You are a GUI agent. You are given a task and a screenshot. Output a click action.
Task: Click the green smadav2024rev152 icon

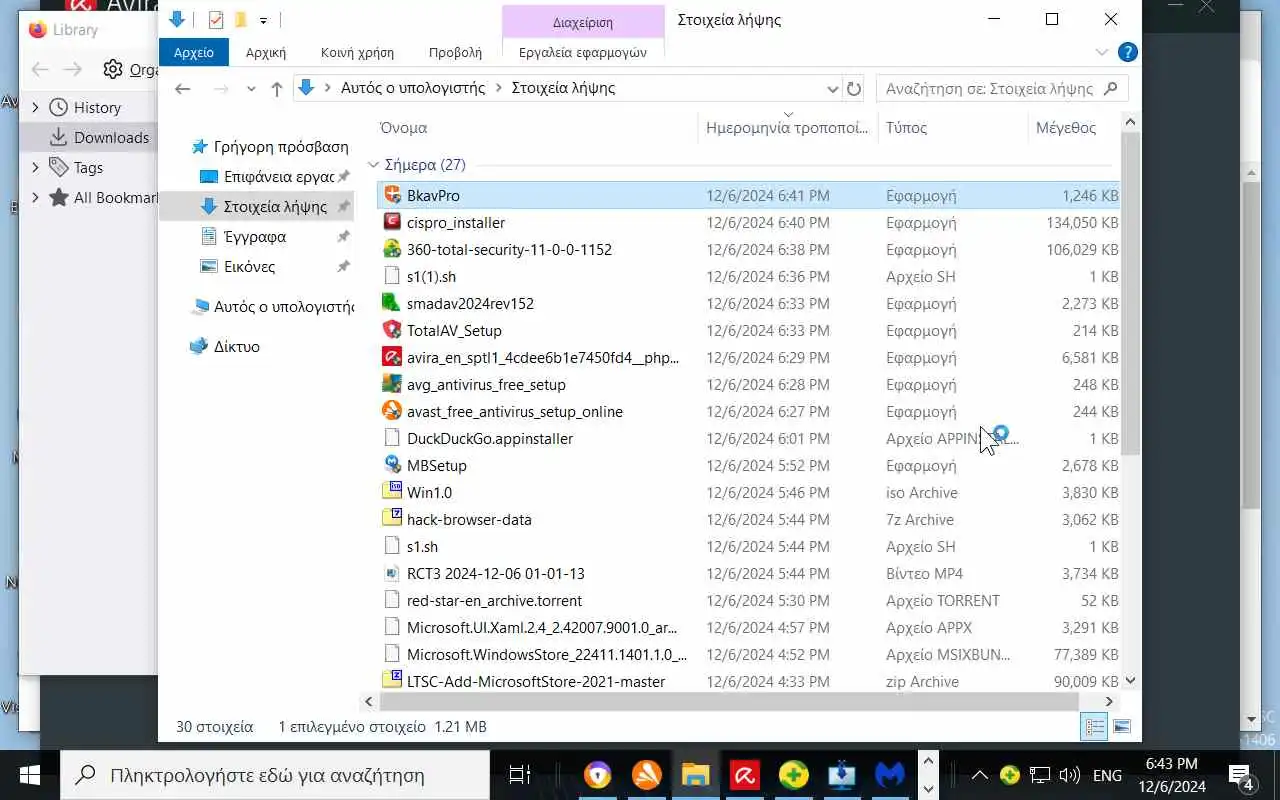392,303
